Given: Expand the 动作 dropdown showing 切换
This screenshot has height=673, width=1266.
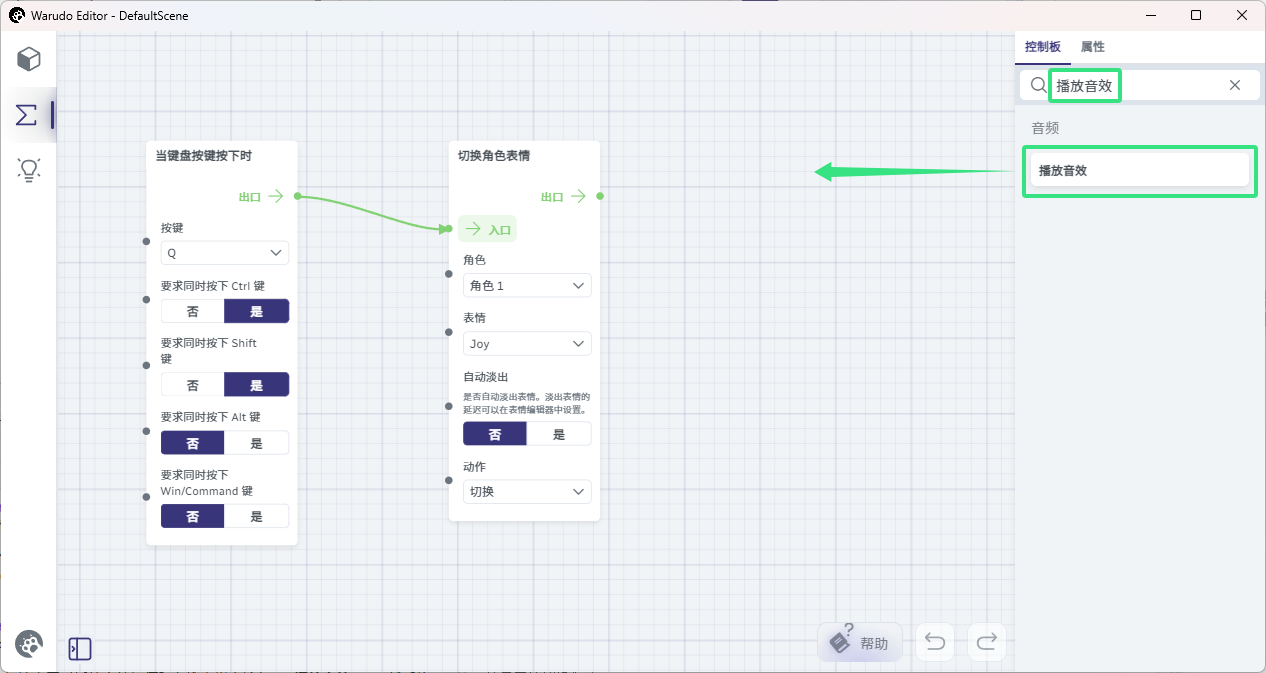Looking at the screenshot, I should click(x=527, y=492).
